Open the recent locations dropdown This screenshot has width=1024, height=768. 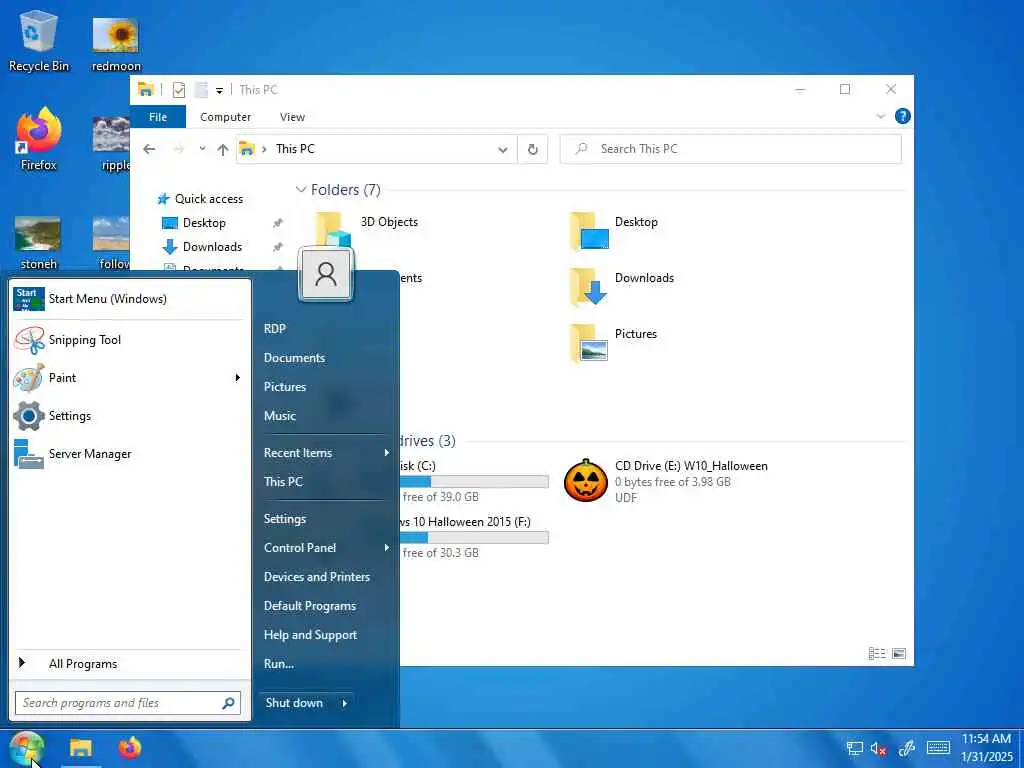point(202,149)
